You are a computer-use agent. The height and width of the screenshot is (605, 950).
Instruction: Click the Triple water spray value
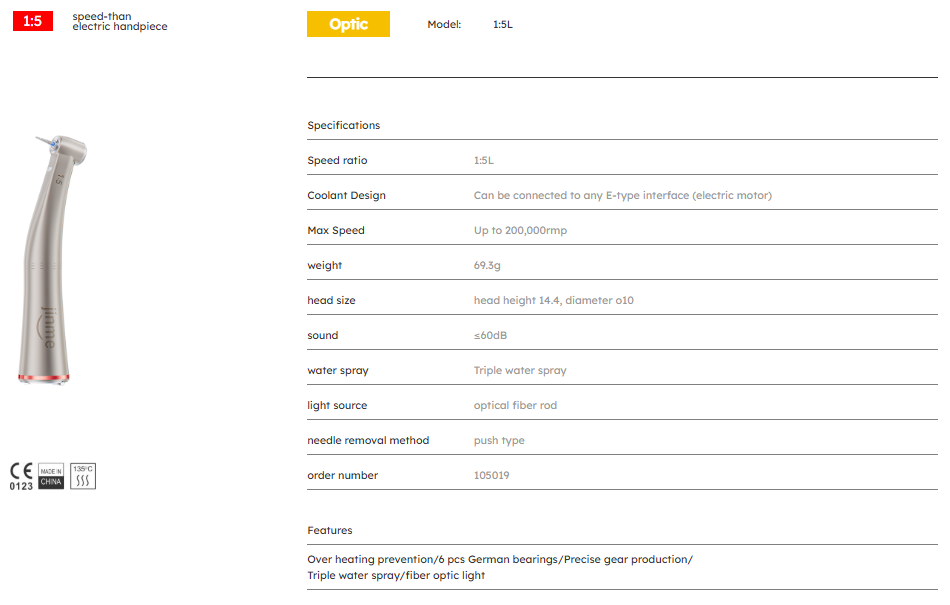[519, 370]
